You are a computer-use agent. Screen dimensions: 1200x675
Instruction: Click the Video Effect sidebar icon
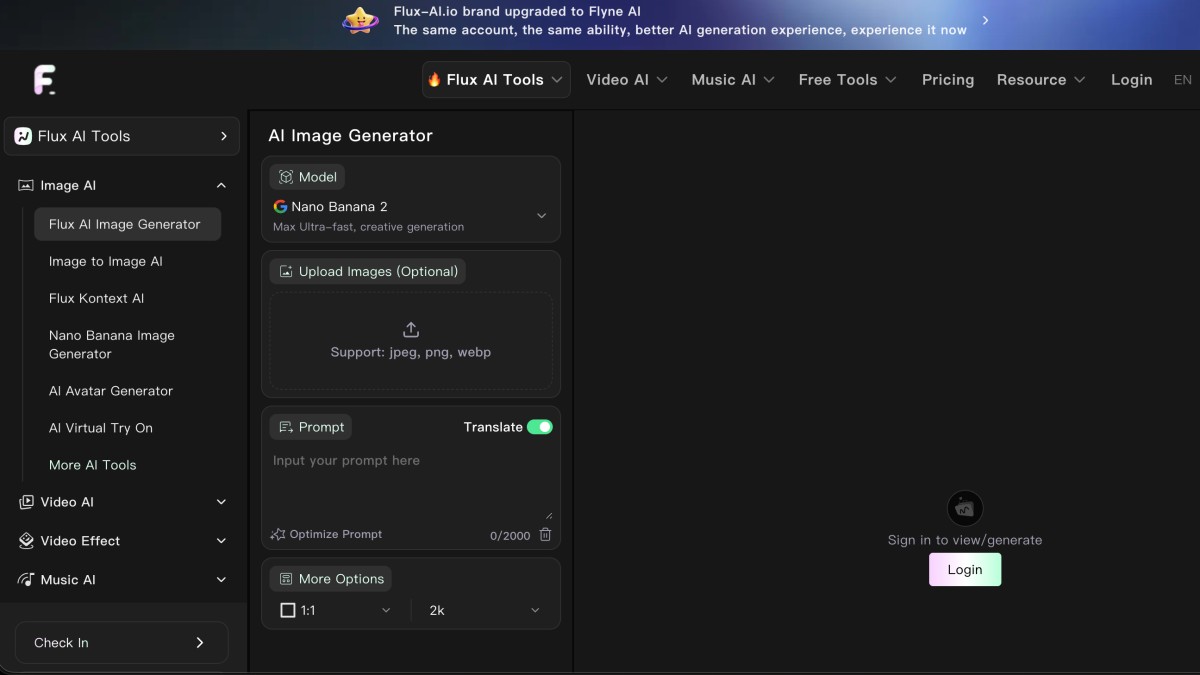pos(26,541)
